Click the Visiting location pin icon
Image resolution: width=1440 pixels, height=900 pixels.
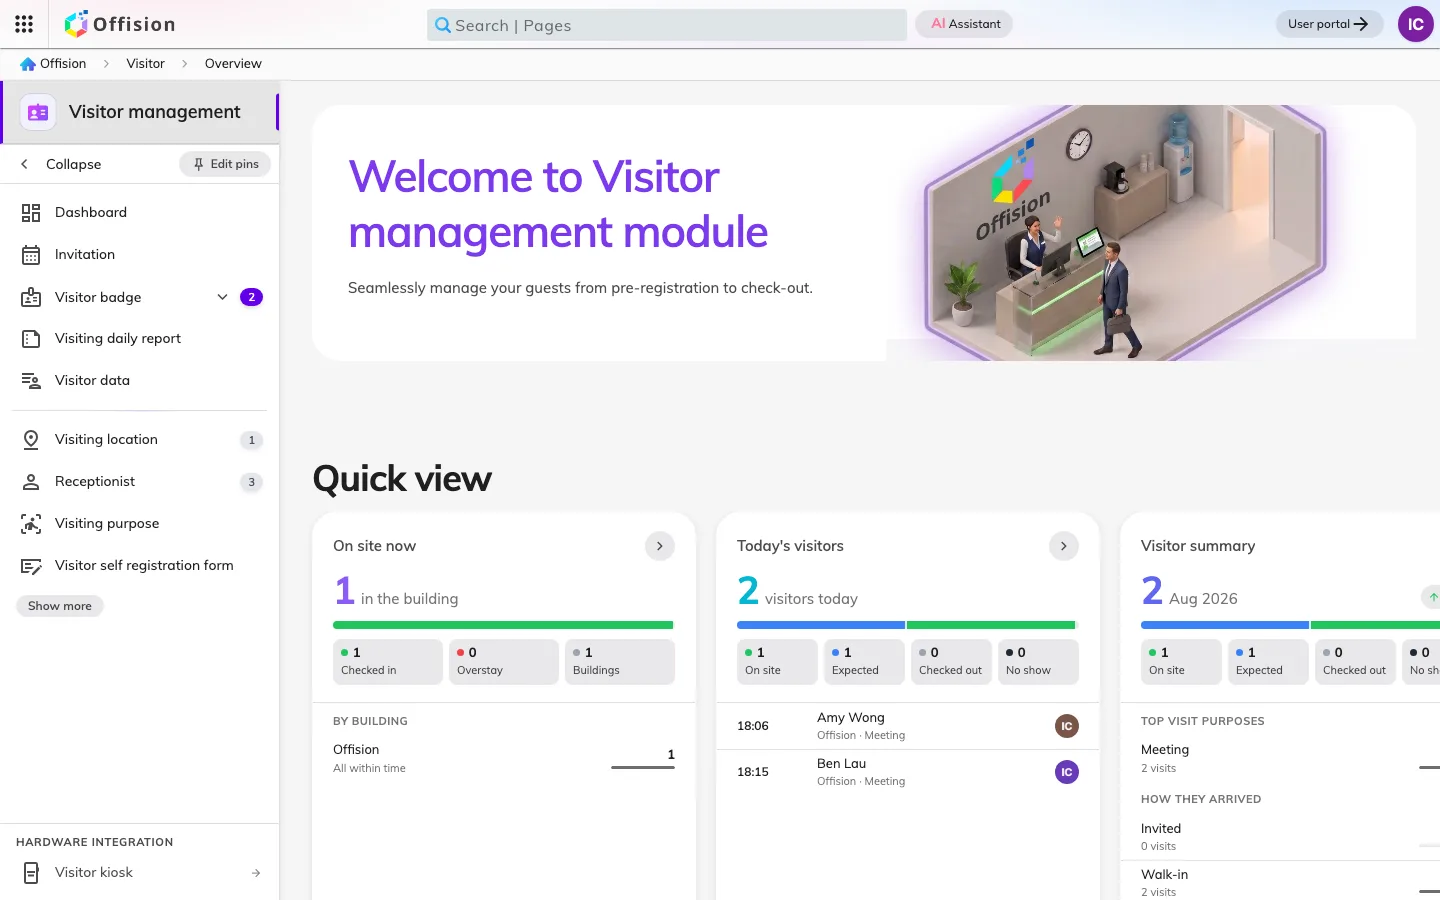31,440
